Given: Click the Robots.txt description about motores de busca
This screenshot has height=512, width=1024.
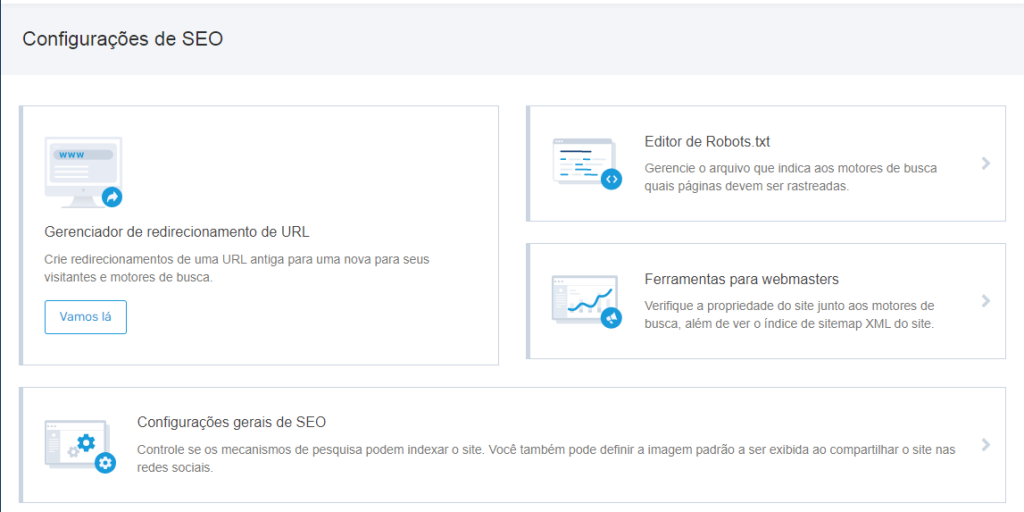Looking at the screenshot, I should pyautogui.click(x=790, y=177).
